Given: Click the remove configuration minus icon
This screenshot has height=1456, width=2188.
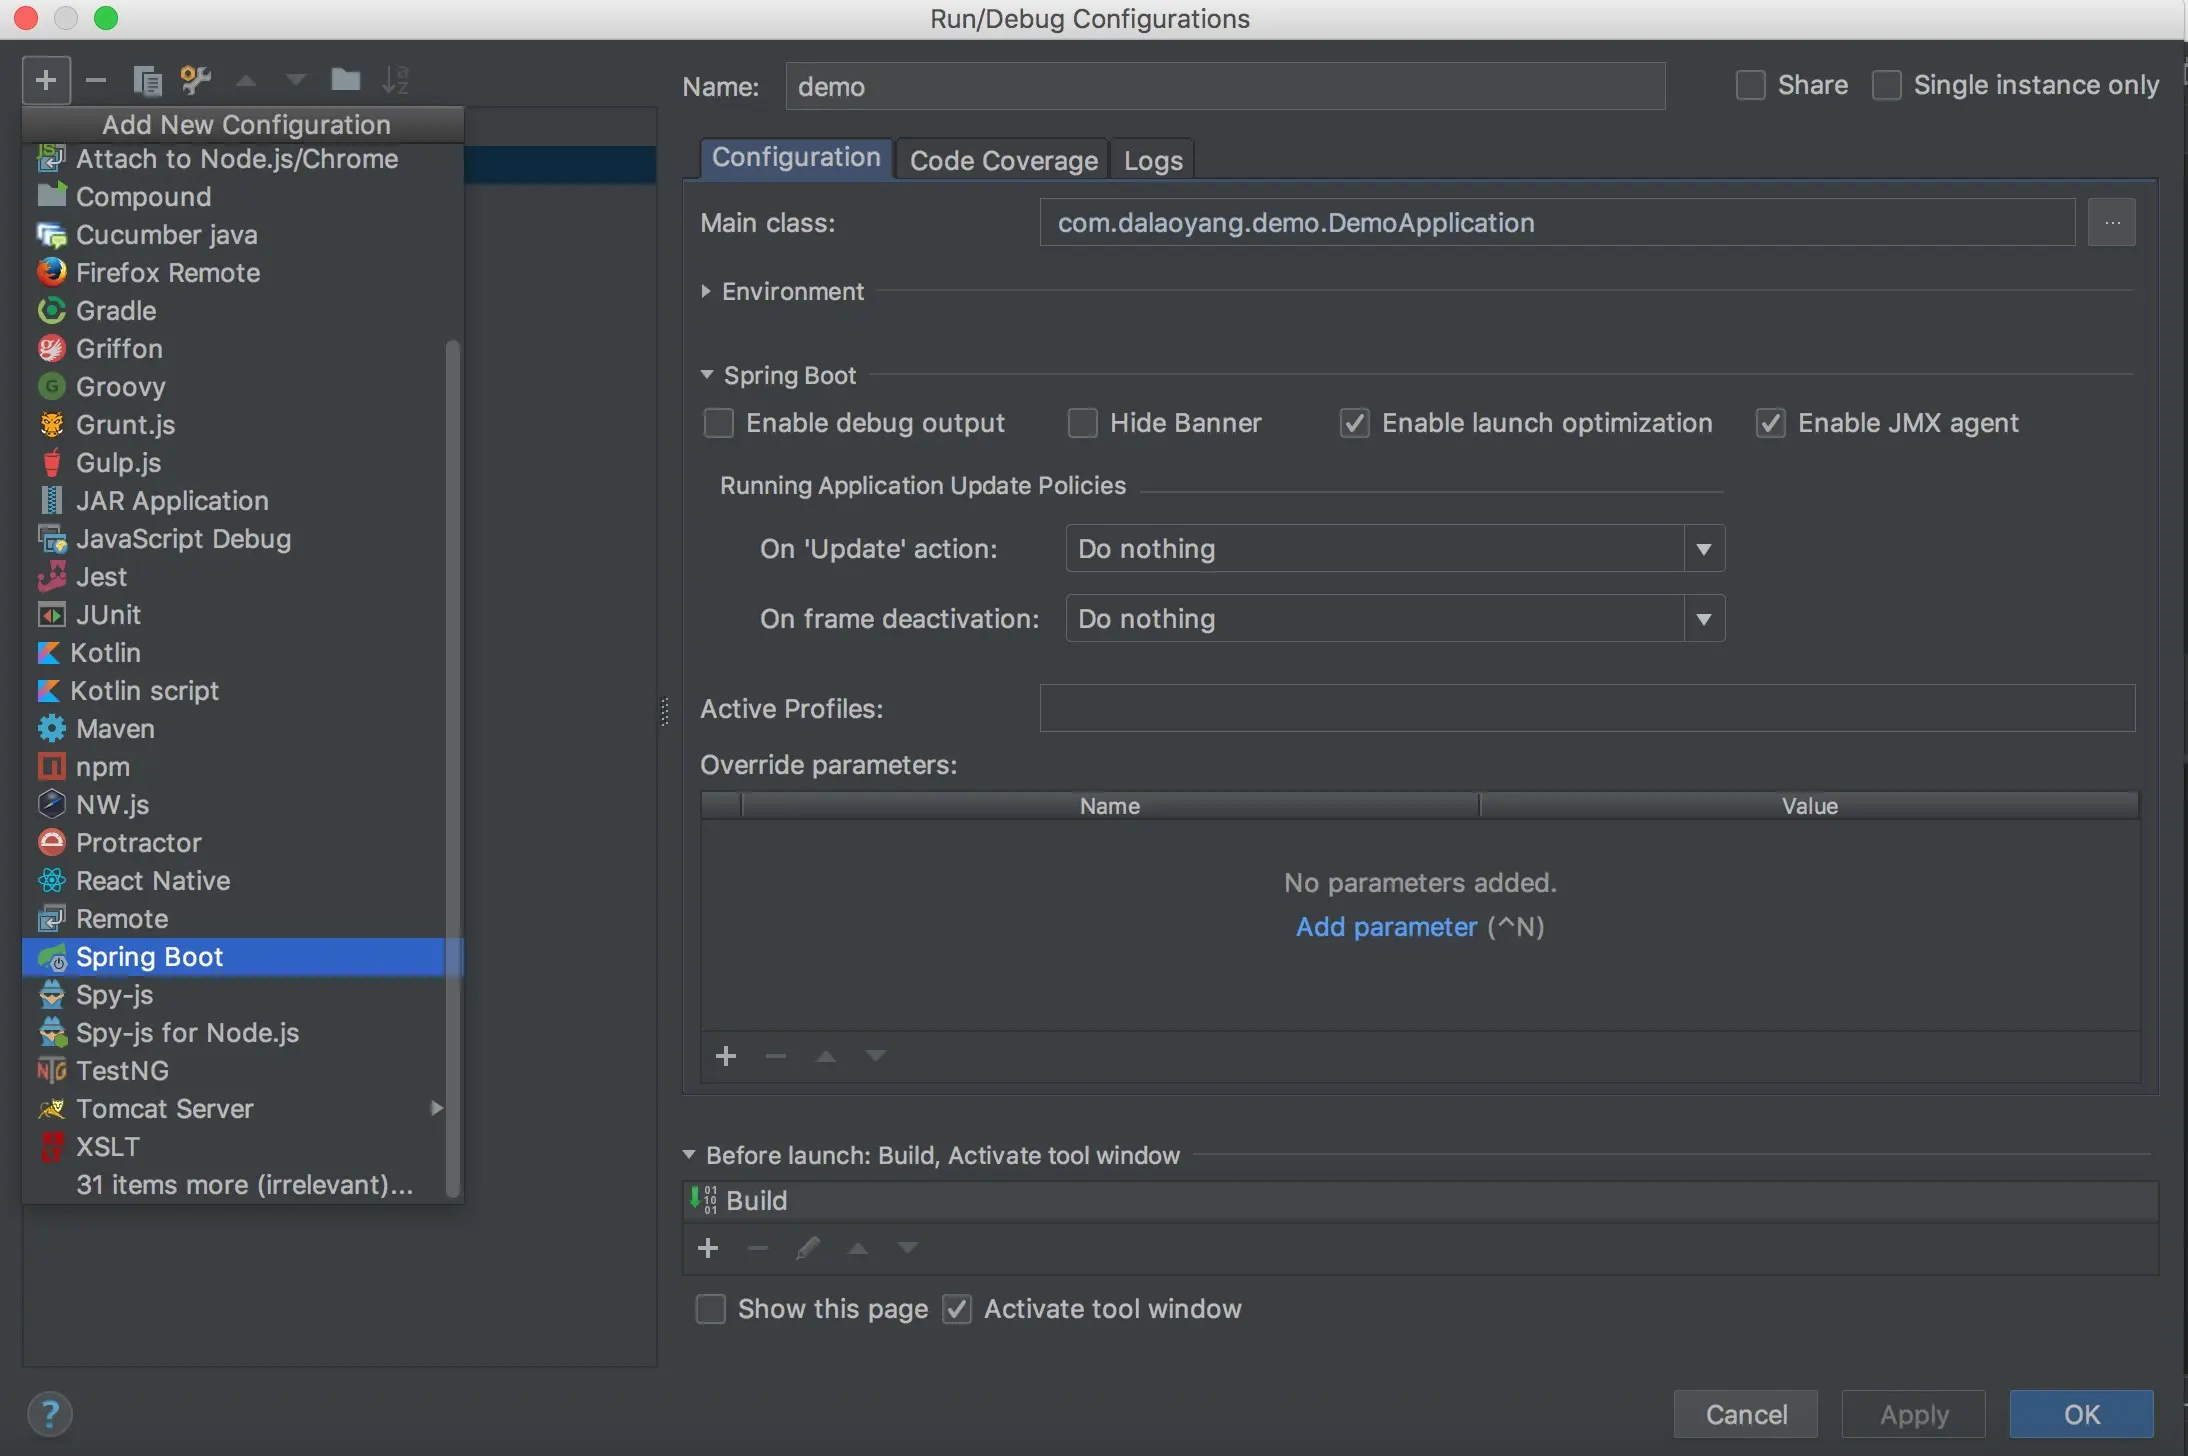Looking at the screenshot, I should point(96,80).
